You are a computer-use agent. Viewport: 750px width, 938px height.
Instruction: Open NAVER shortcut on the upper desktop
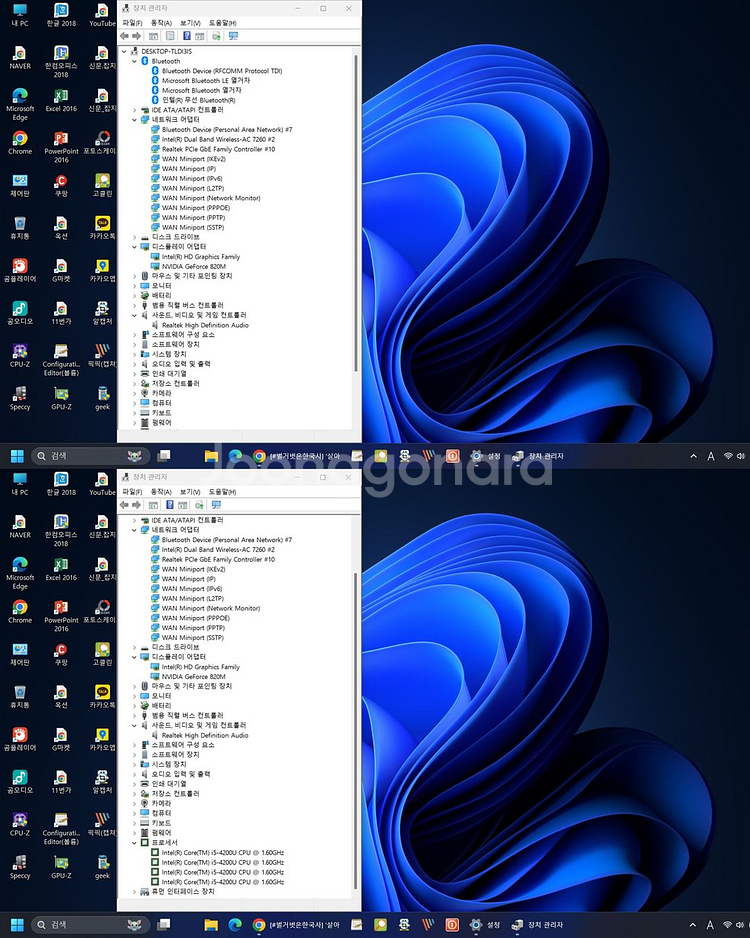click(20, 57)
